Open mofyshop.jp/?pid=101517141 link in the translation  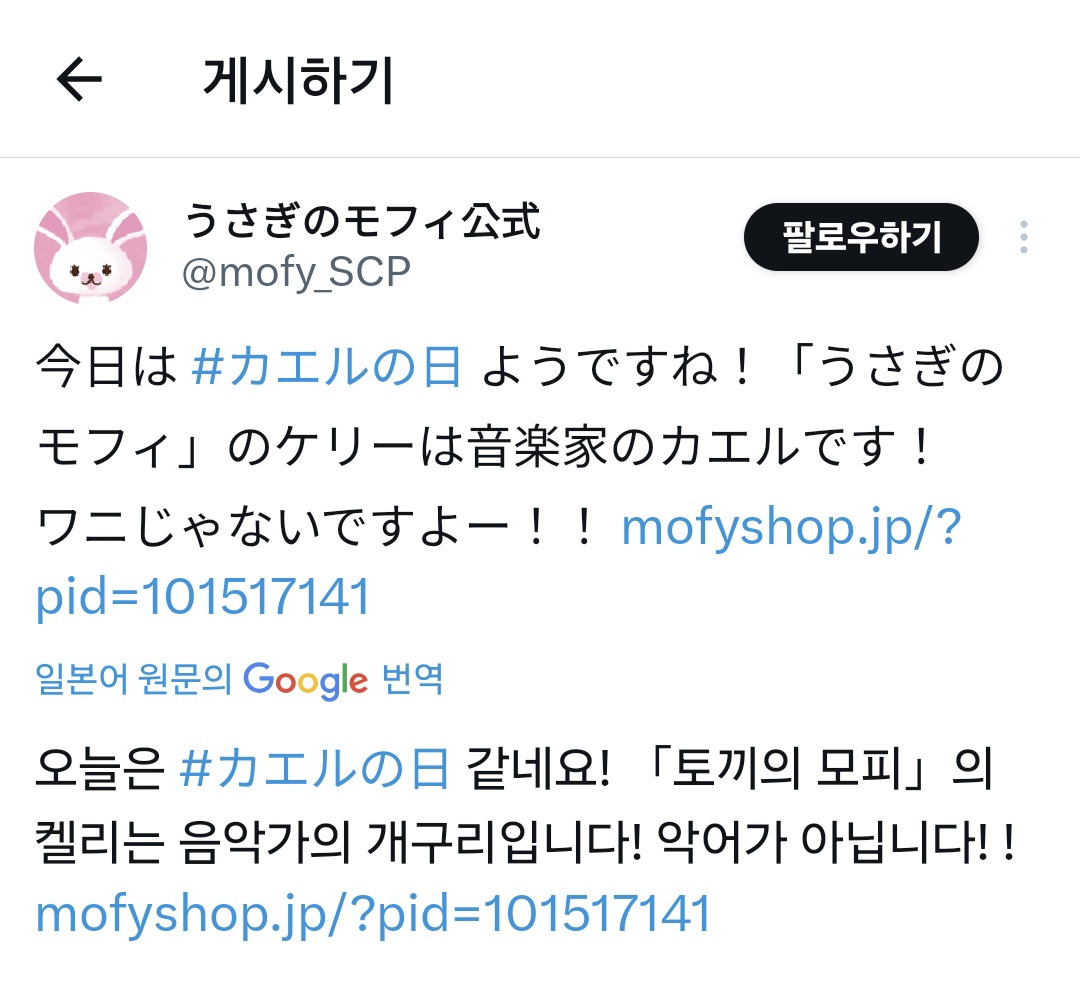point(373,914)
